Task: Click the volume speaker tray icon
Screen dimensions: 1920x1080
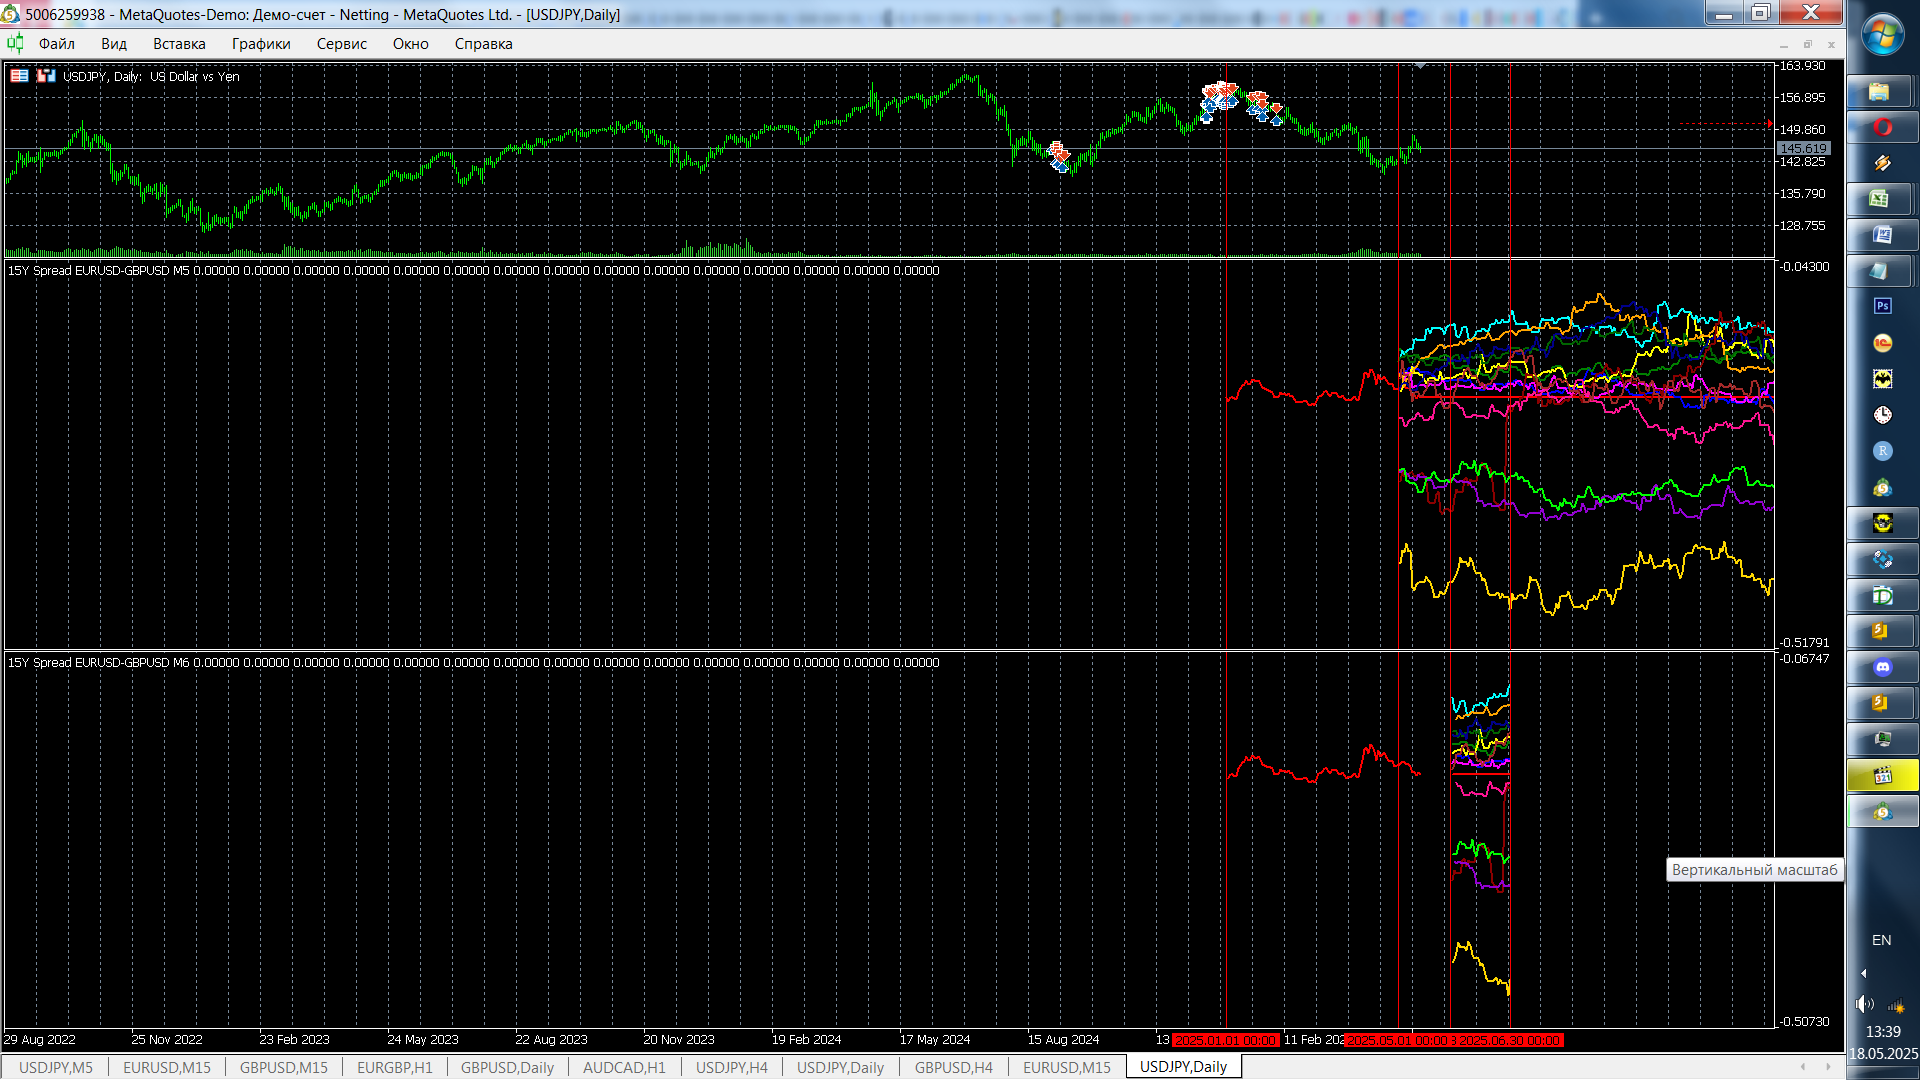Action: 1864,1004
